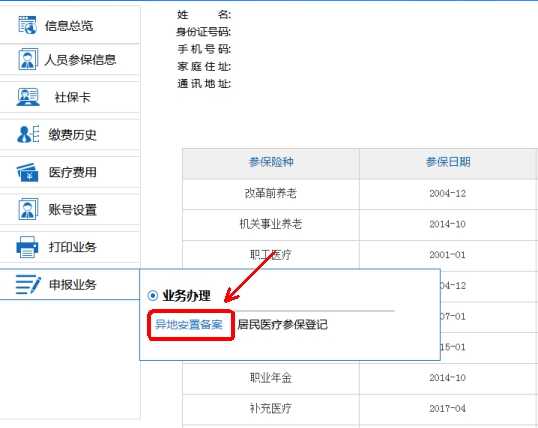The height and width of the screenshot is (428, 538).
Task: Select the 社保卡 card icon
Action: click(x=28, y=97)
